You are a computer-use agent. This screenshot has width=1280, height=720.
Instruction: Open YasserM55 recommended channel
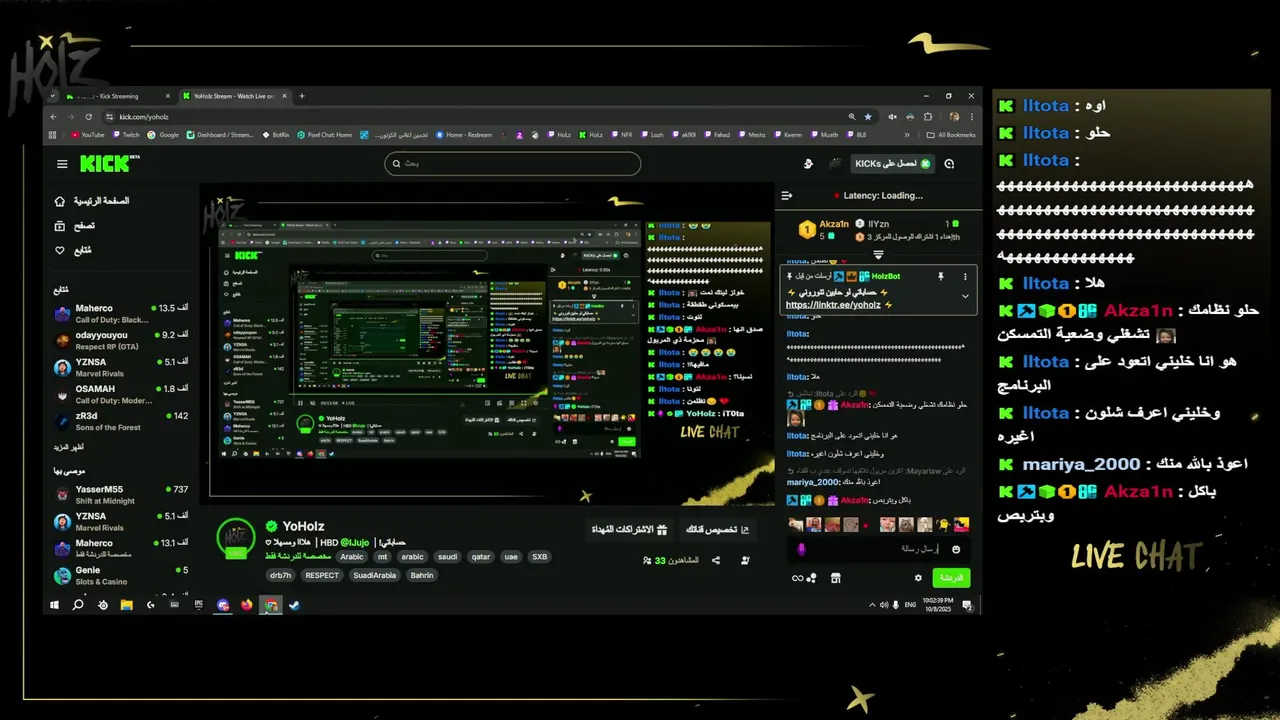pos(121,495)
